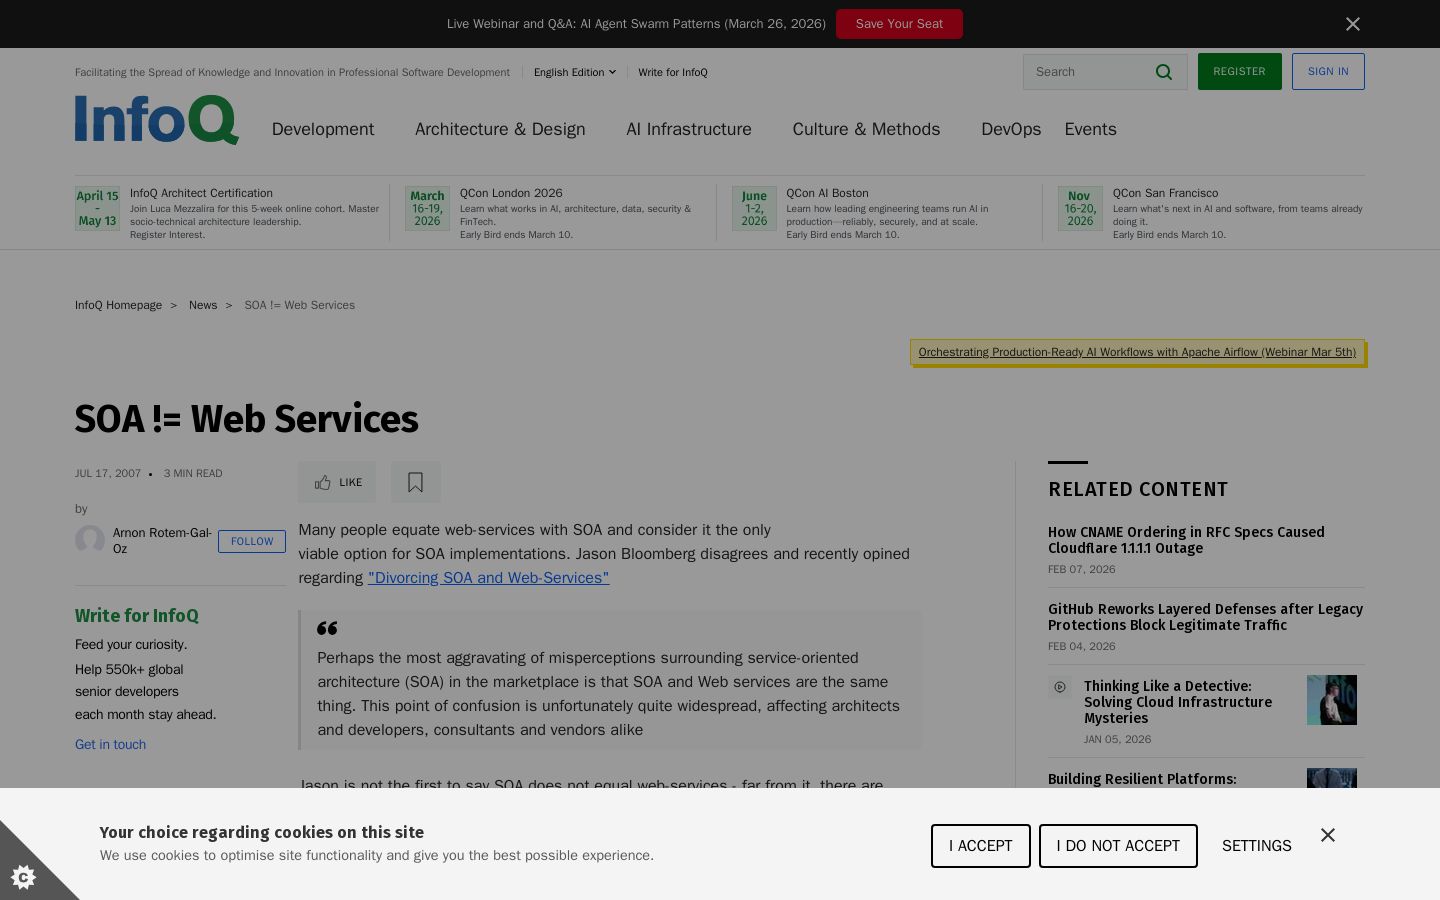Open the DevOps menu
This screenshot has width=1440, height=900.
[1011, 129]
